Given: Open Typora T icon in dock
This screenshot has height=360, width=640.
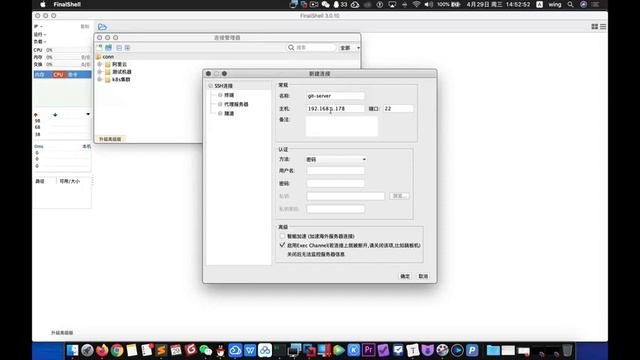Looking at the screenshot, I should click(x=413, y=350).
